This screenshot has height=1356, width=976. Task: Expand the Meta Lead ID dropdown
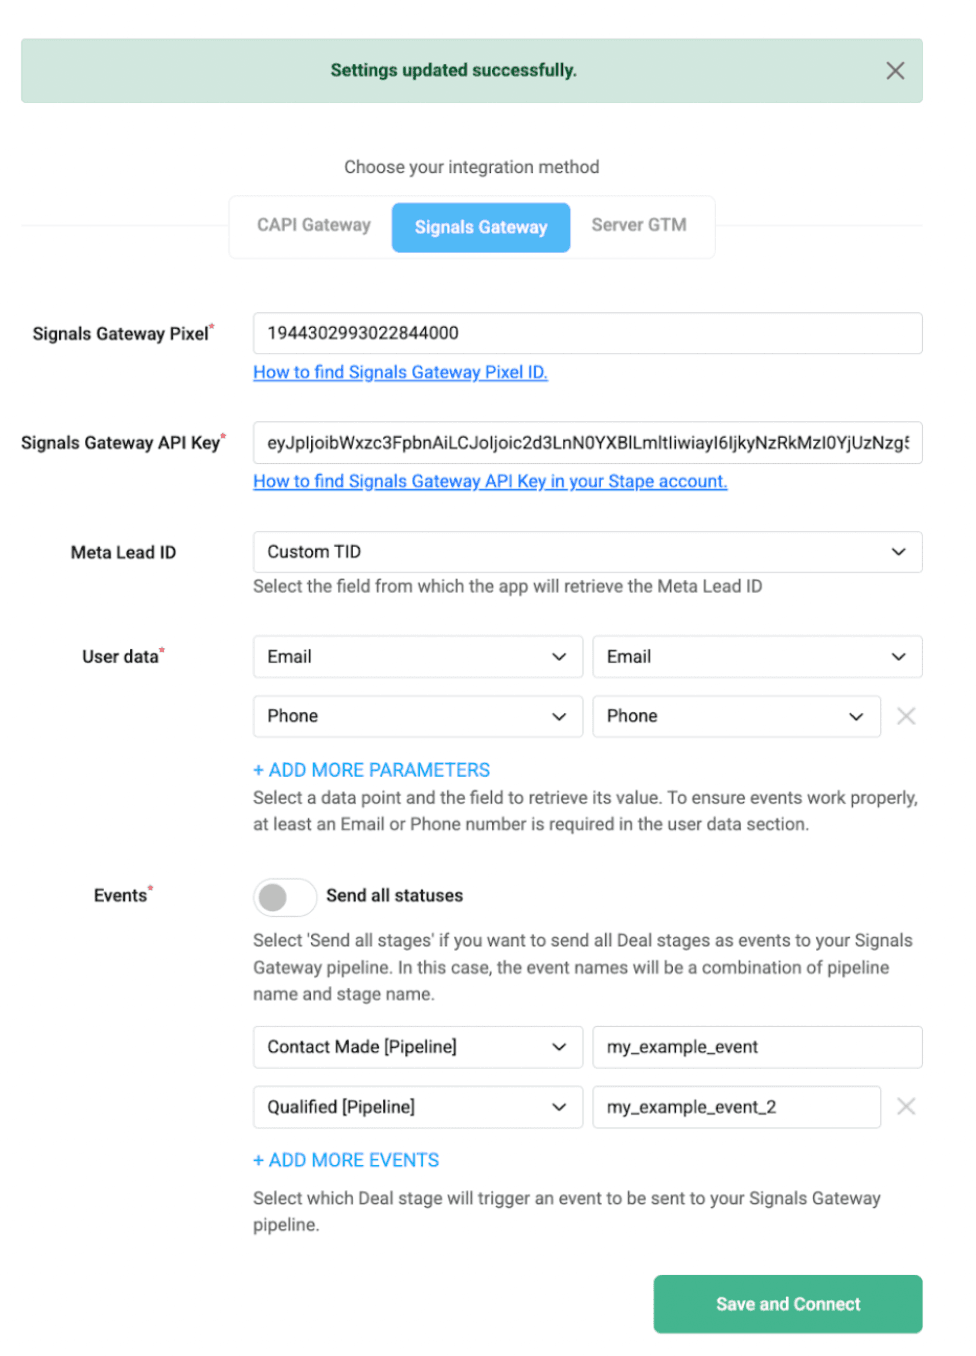[587, 552]
